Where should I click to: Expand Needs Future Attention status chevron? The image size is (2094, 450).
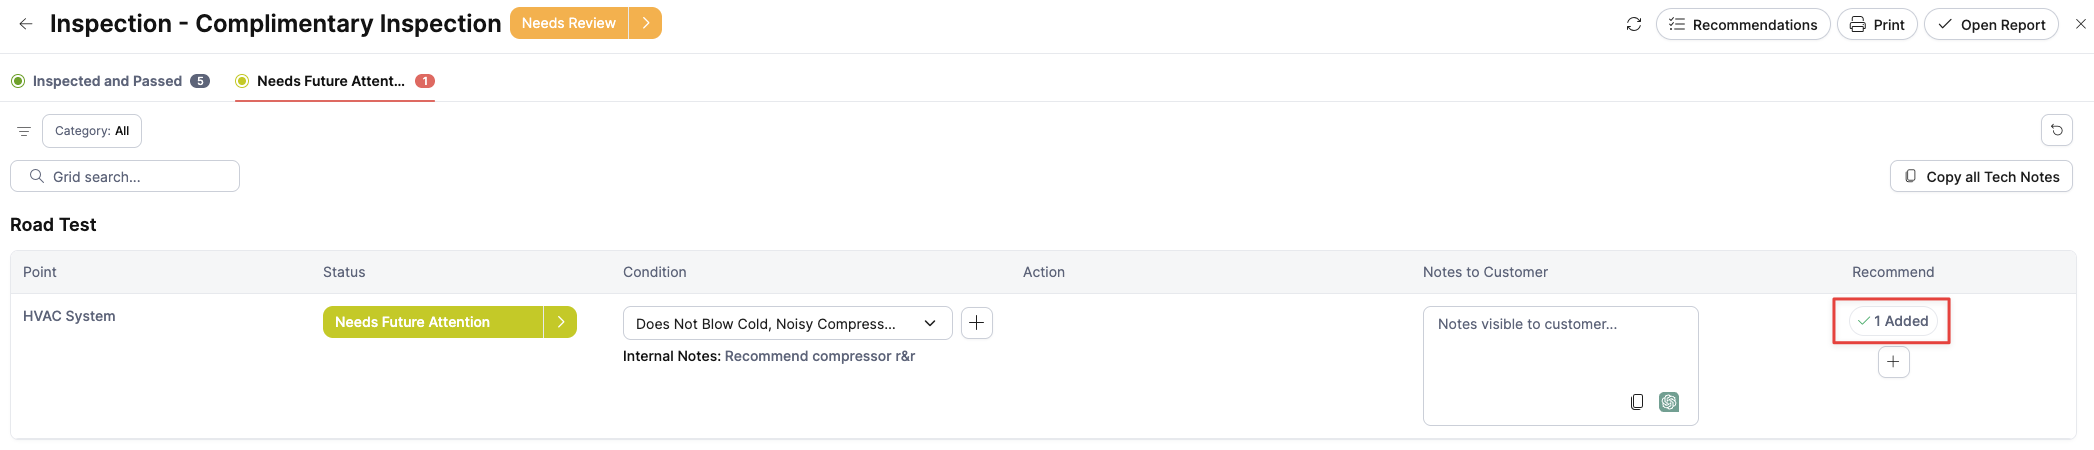click(x=561, y=322)
